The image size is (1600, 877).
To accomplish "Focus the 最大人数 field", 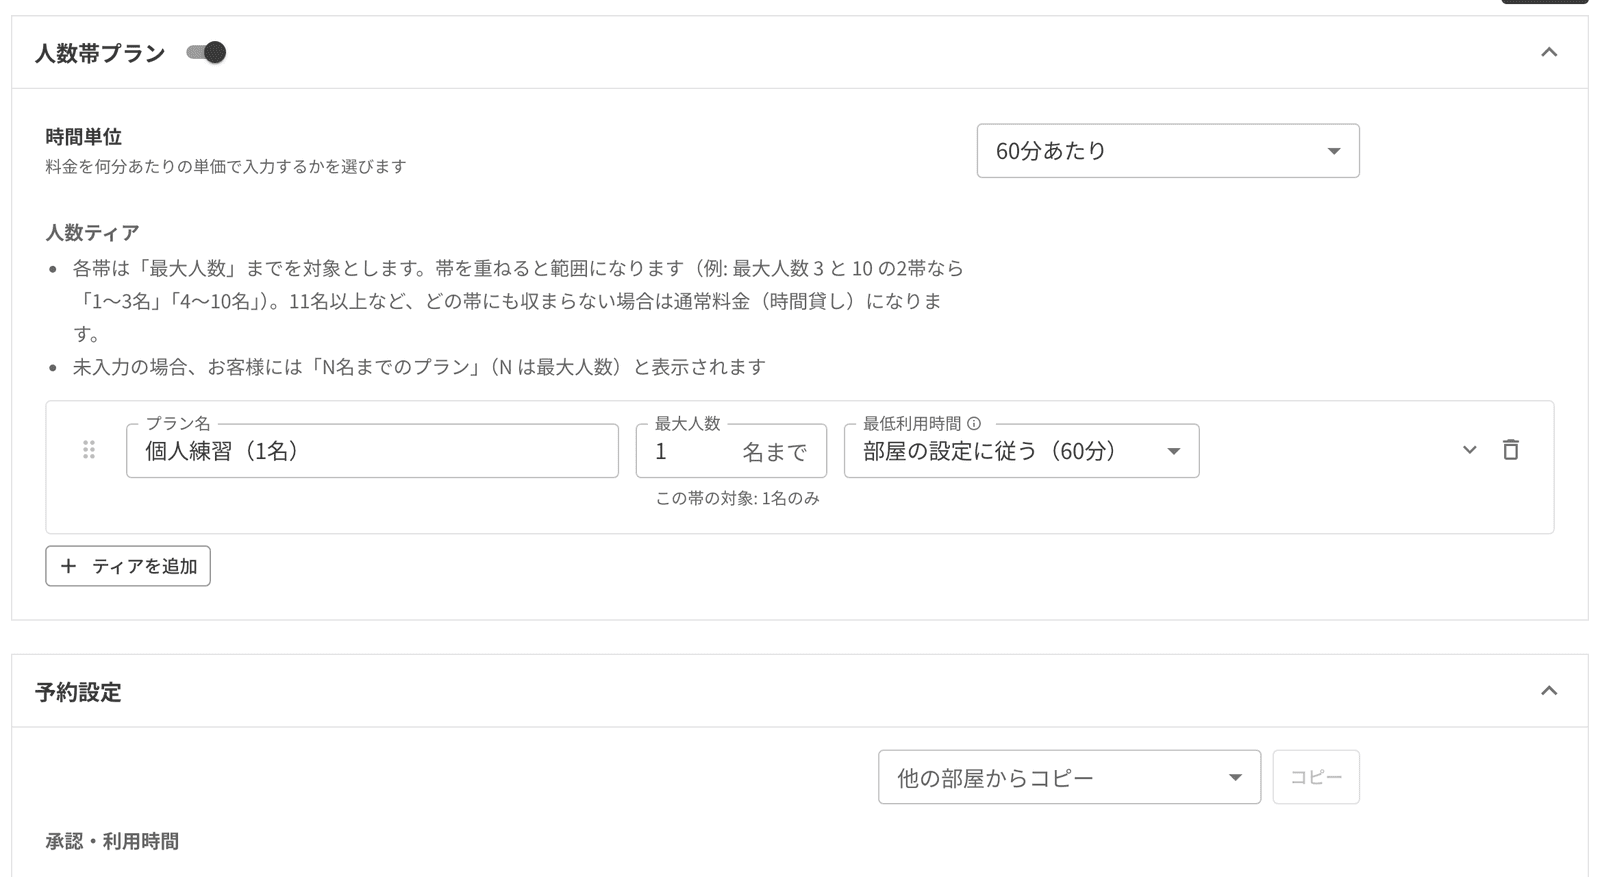I will 731,451.
